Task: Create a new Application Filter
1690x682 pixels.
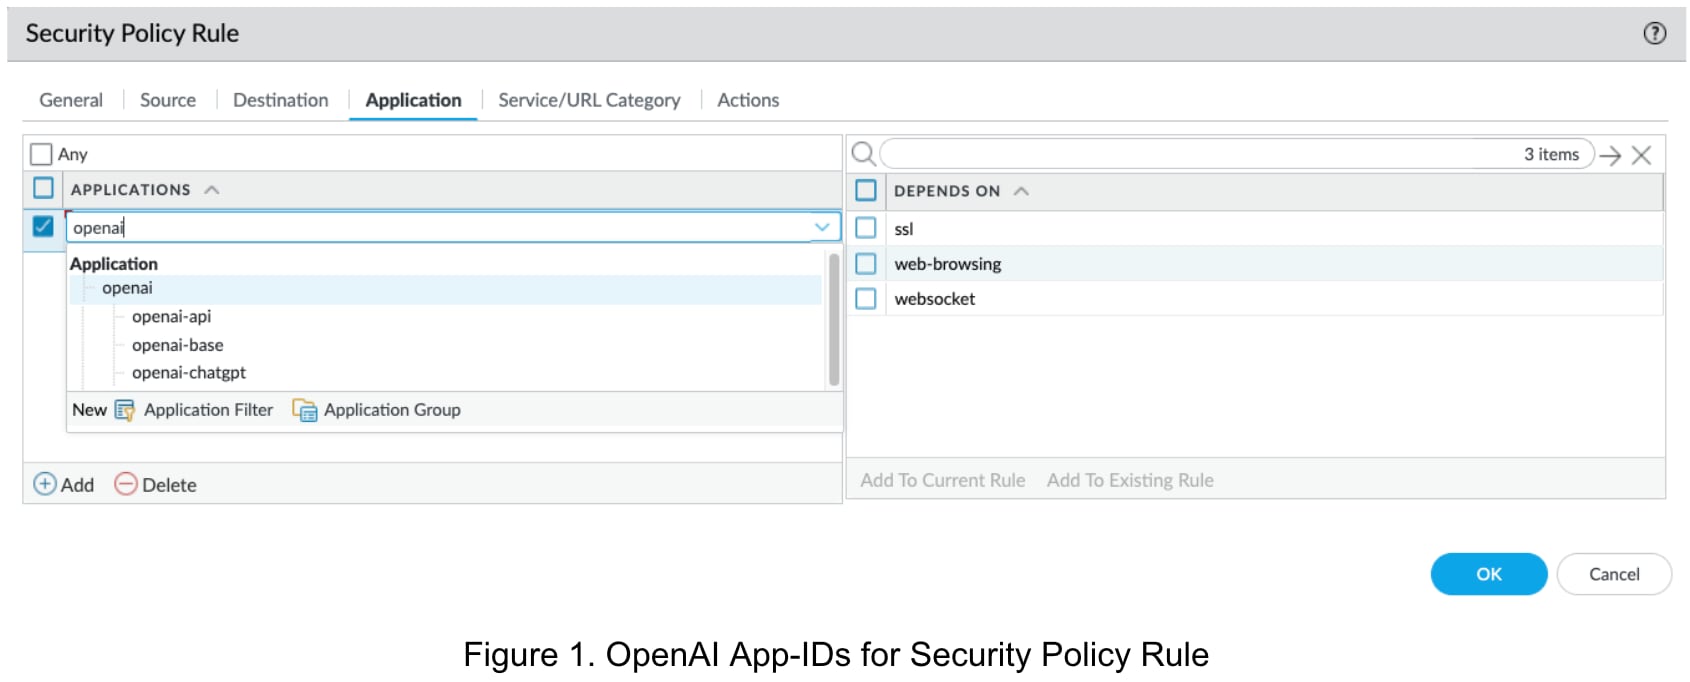Action: tap(208, 410)
